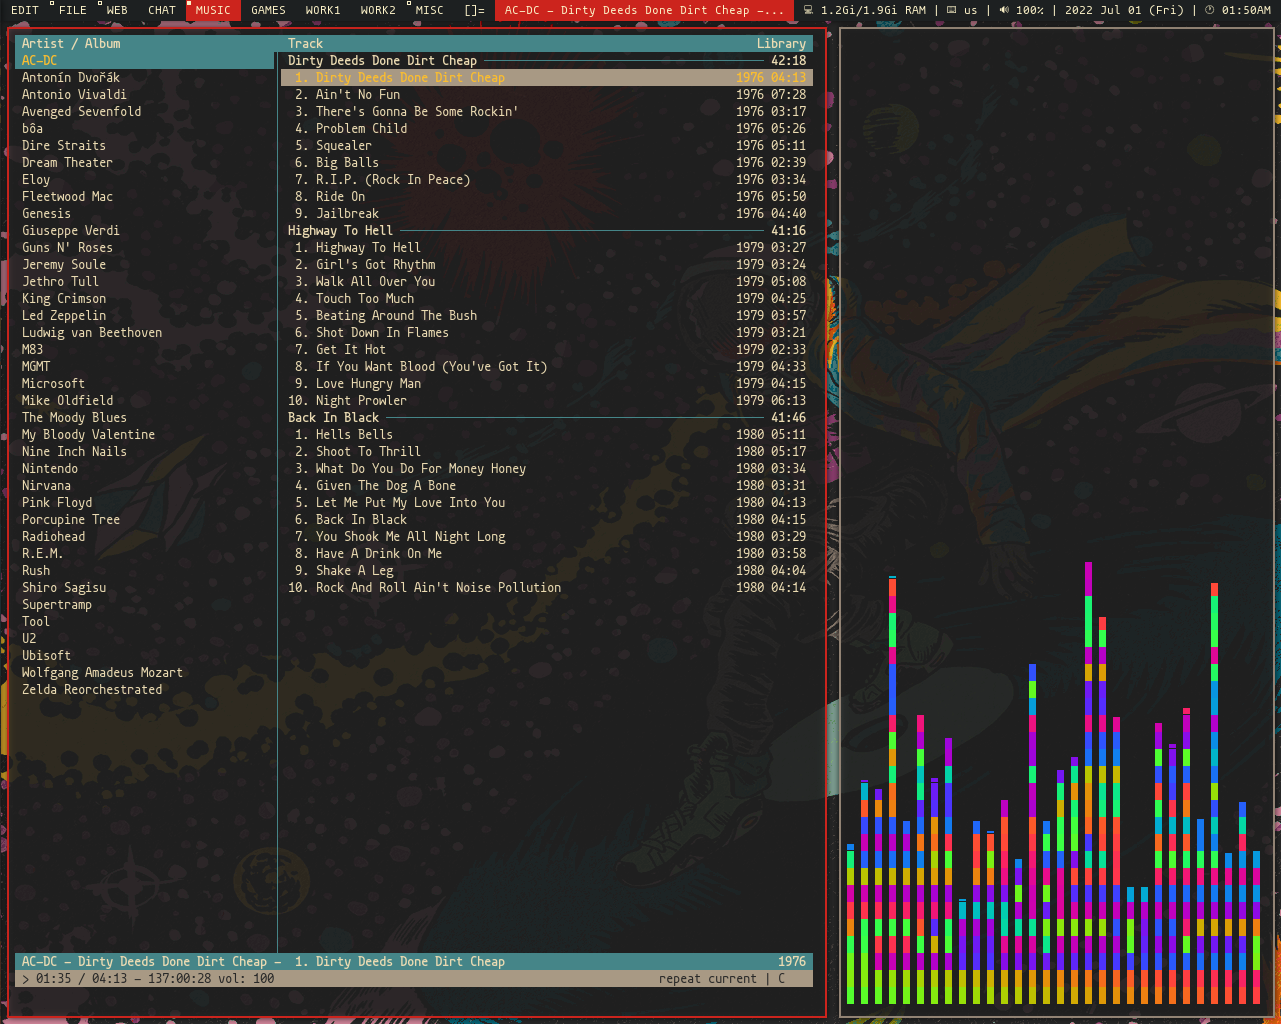Select artist Antonín Dvořák
Screen dimensions: 1281x1024
(145, 78)
